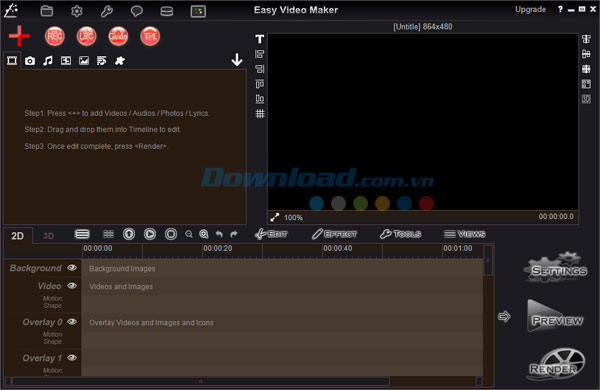Image resolution: width=600 pixels, height=390 pixels.
Task: Open the 100% zoom level control
Action: pyautogui.click(x=293, y=218)
